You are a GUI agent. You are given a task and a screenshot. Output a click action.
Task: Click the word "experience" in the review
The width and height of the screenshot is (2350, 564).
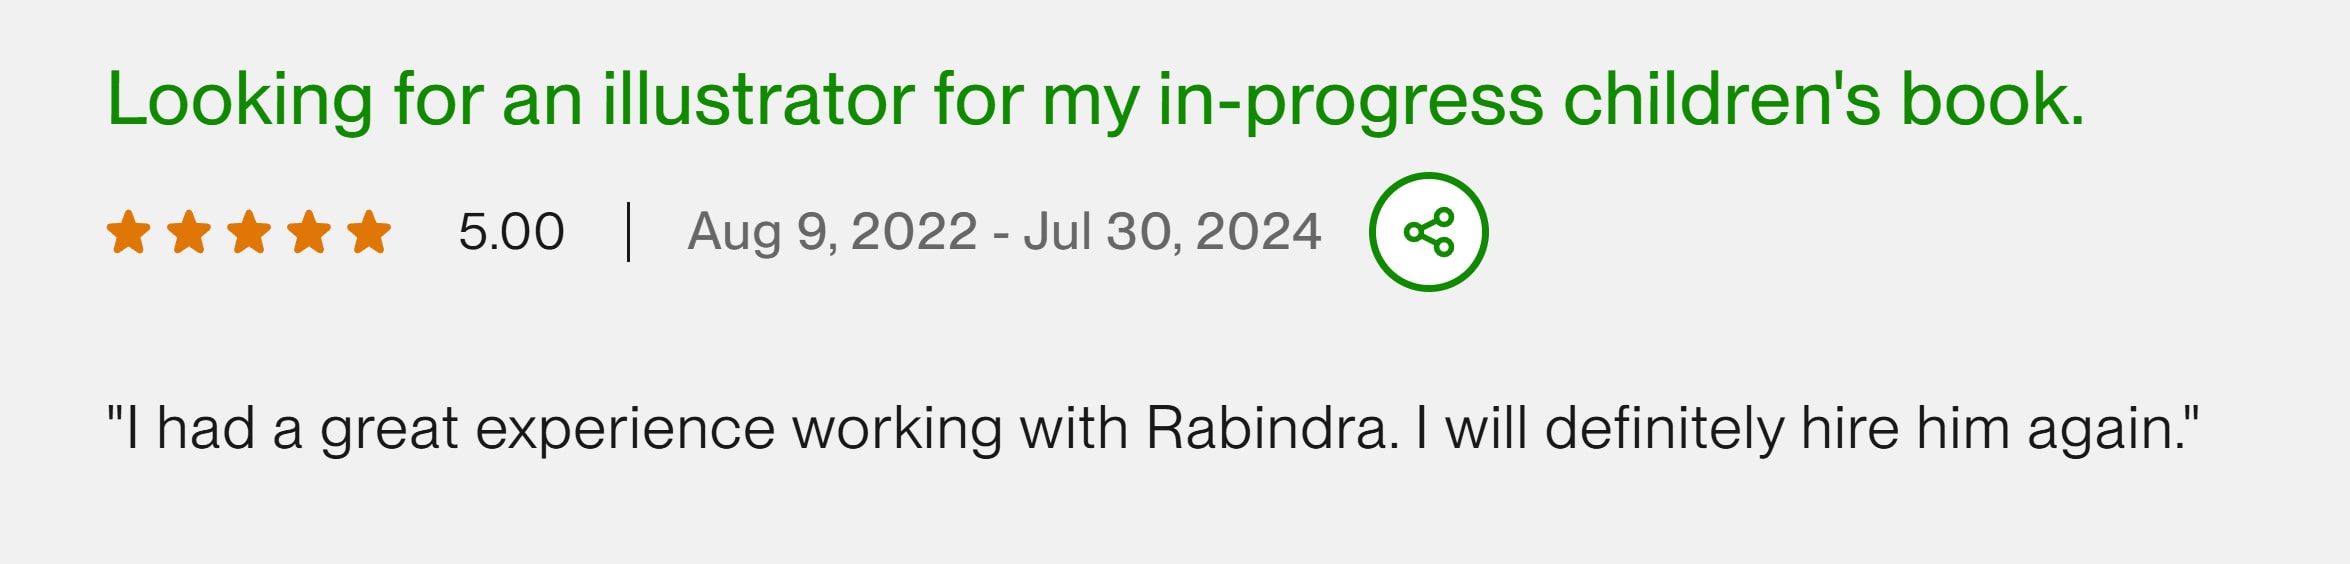coord(625,430)
